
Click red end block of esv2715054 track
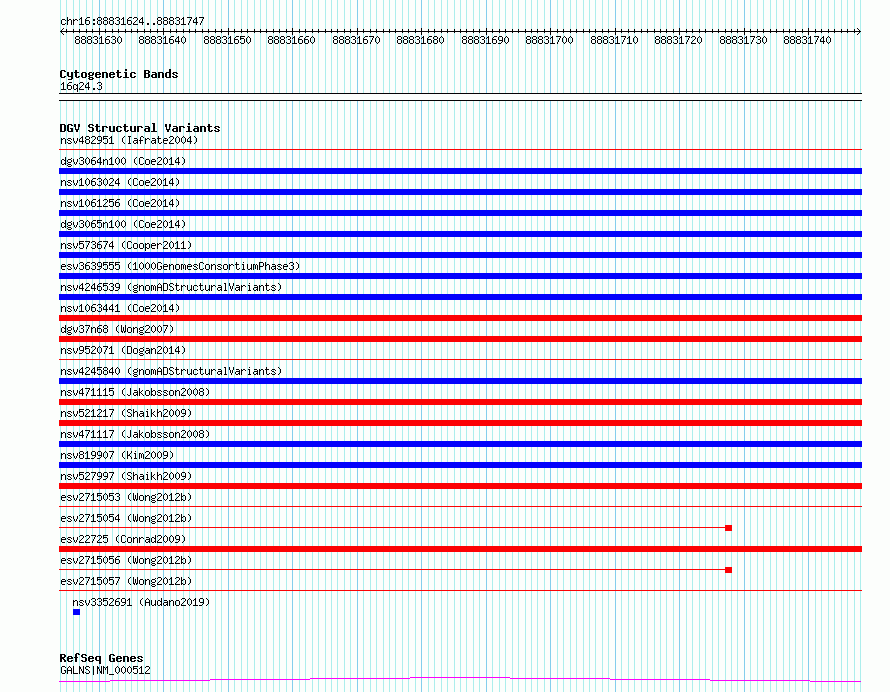729,528
